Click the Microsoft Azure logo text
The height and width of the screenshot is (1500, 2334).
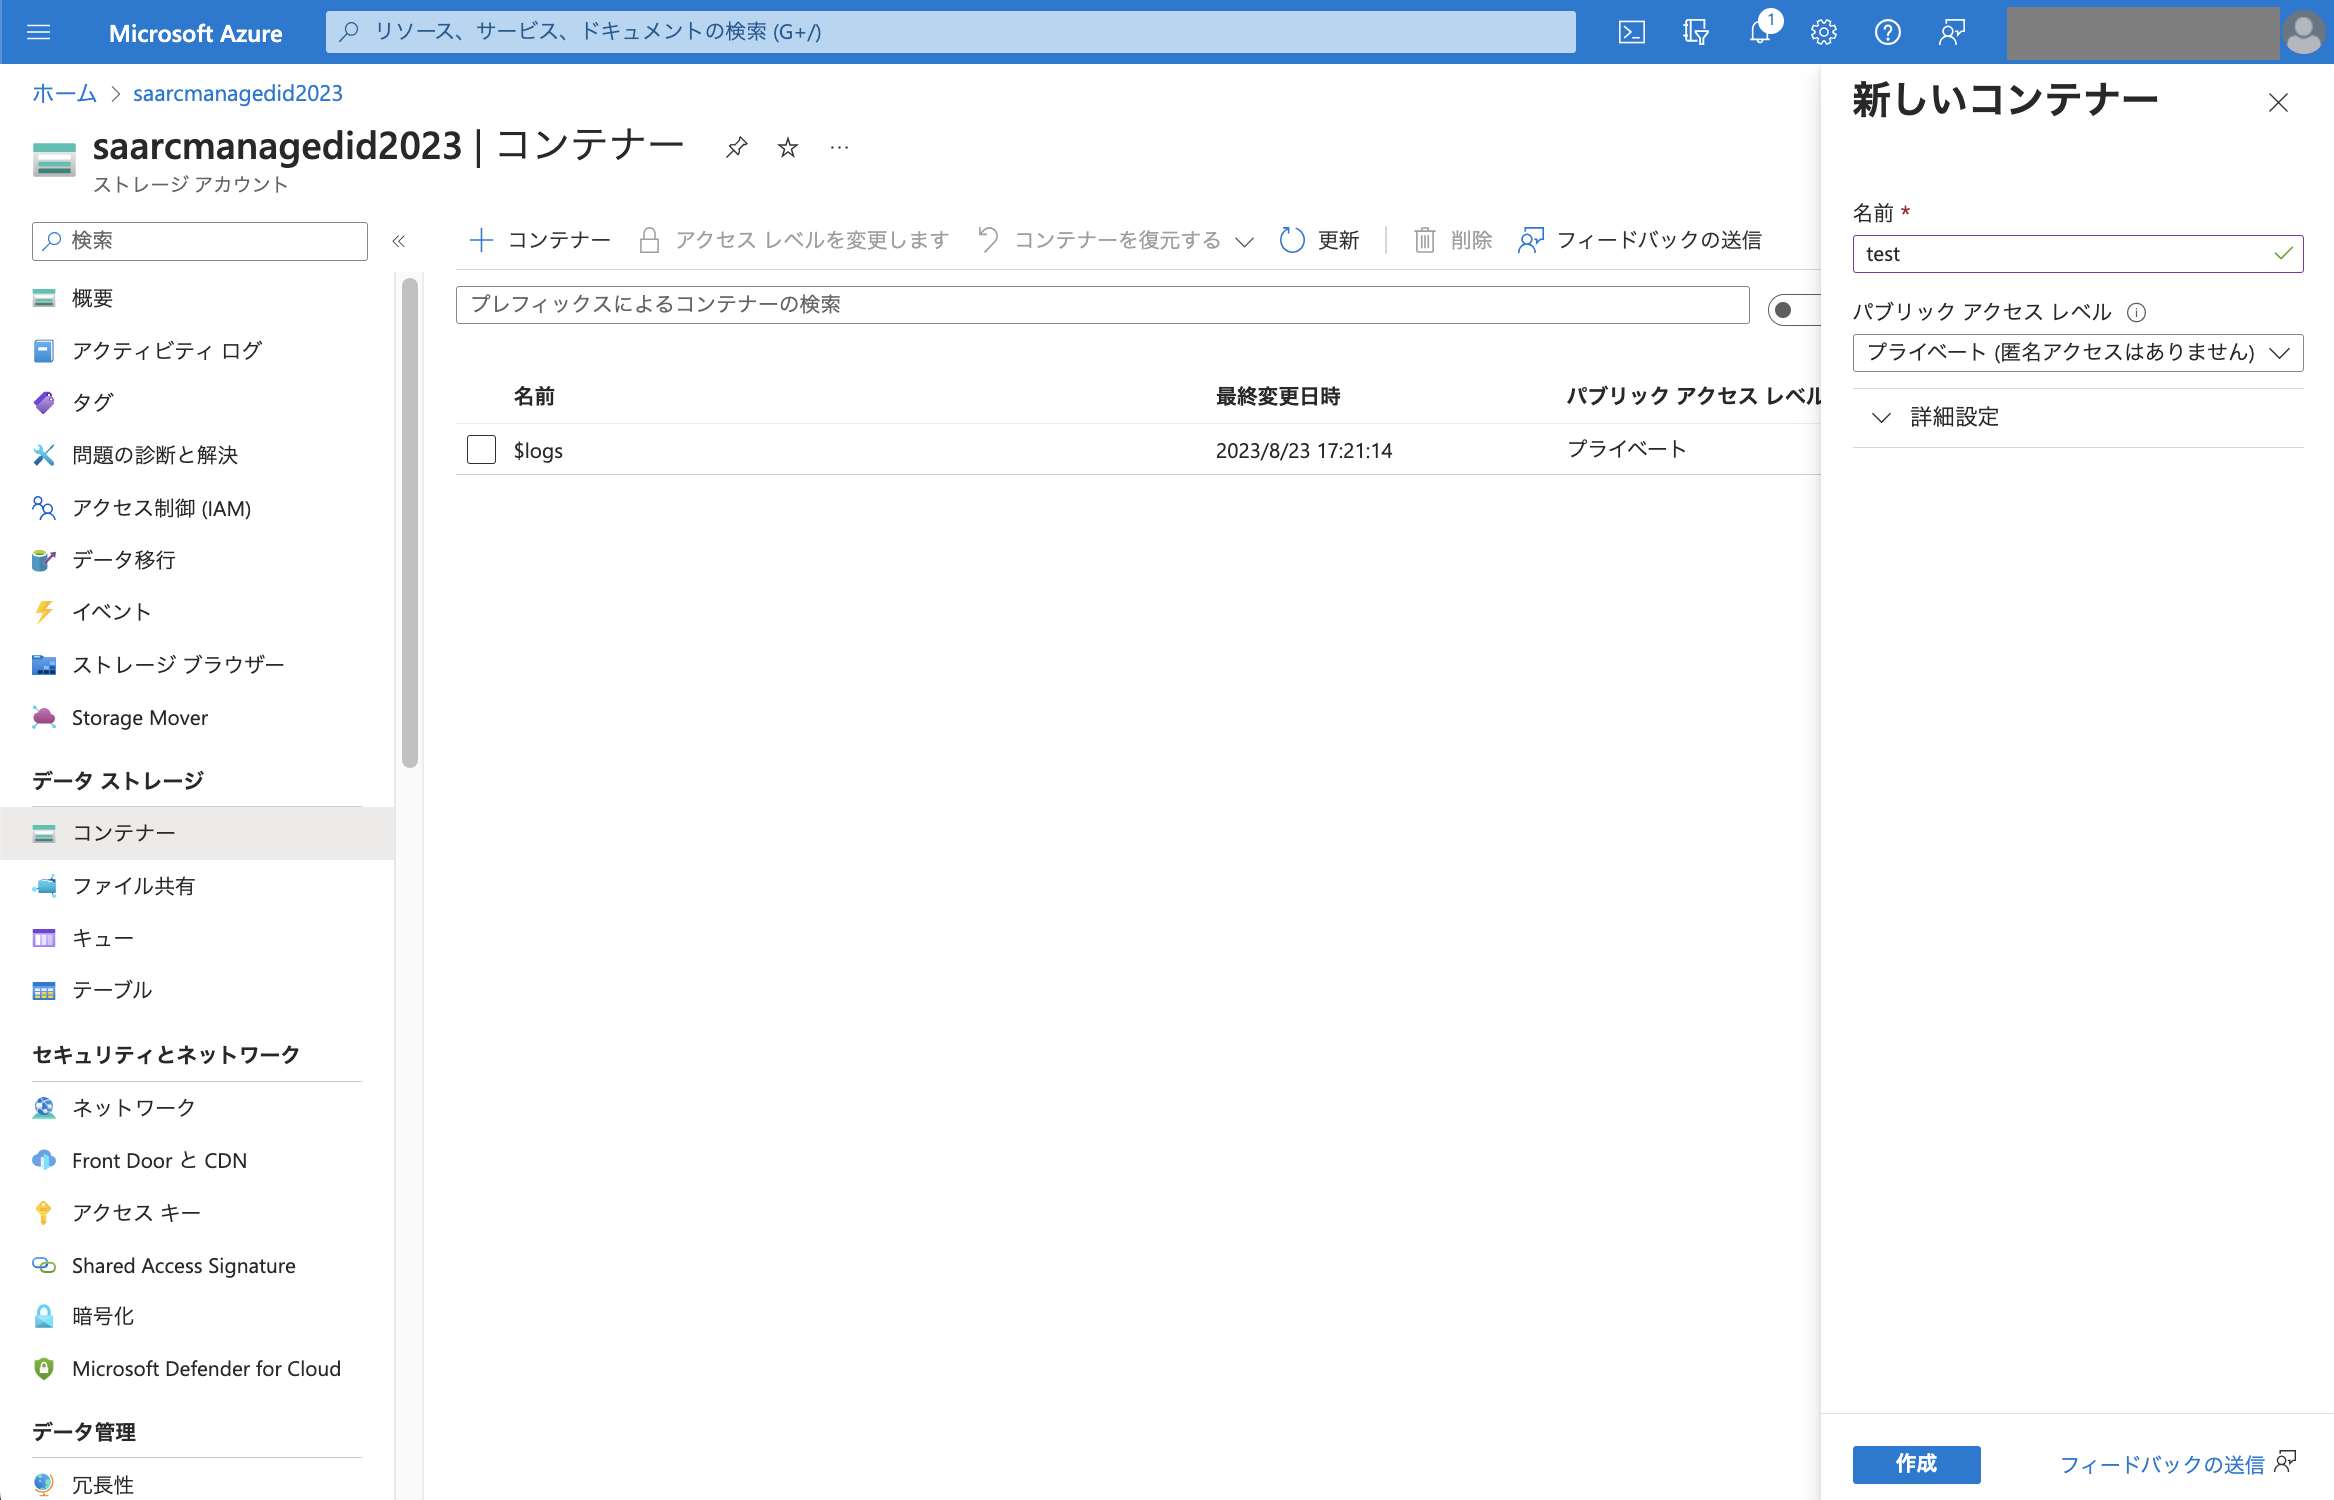tap(195, 33)
